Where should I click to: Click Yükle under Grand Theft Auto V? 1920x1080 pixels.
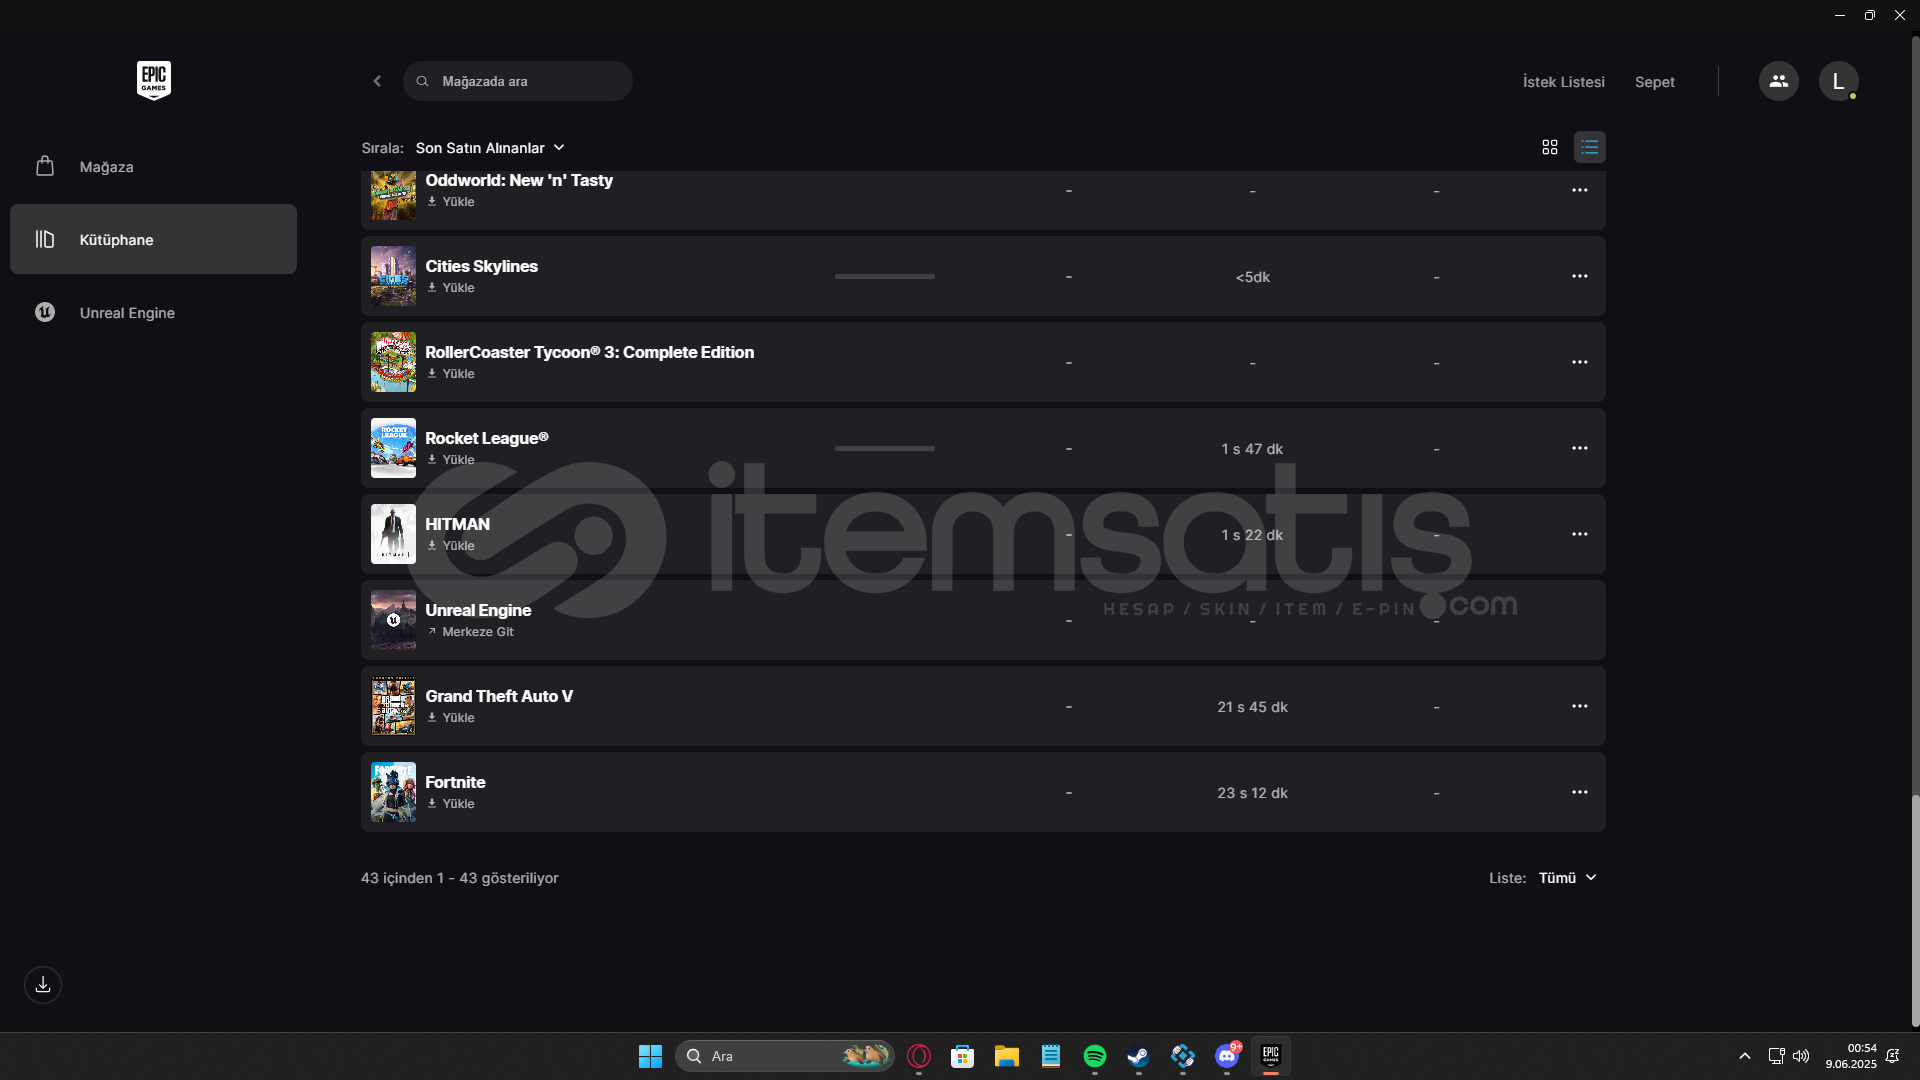(451, 717)
